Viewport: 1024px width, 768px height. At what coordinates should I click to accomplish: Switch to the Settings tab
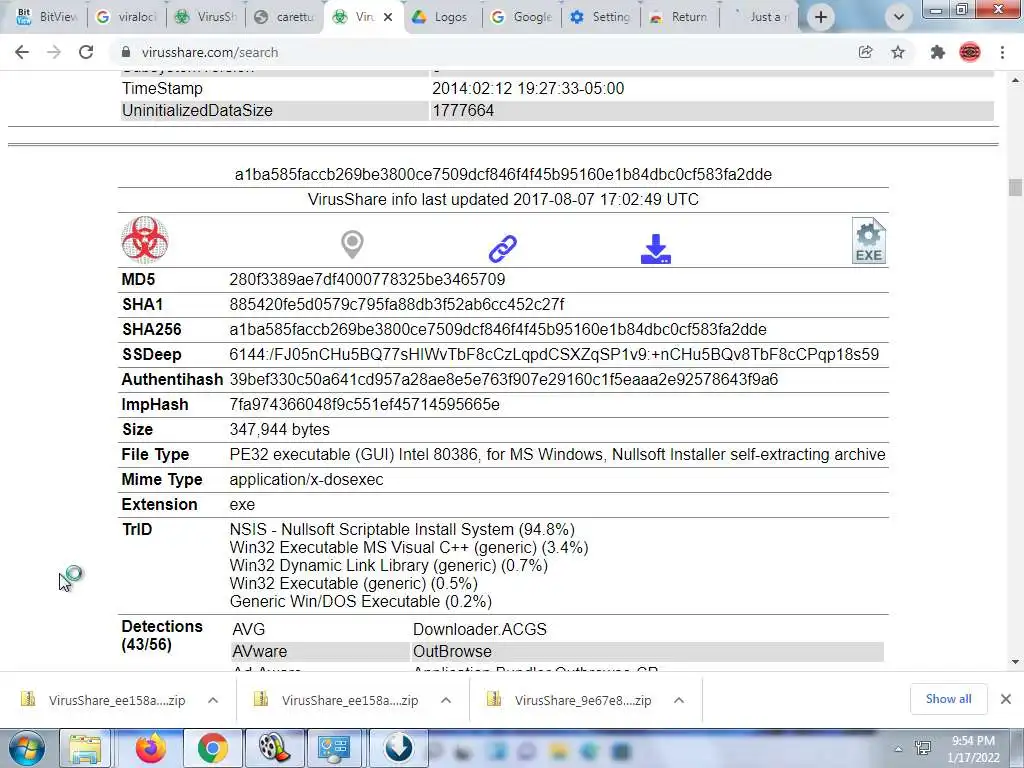tap(600, 17)
